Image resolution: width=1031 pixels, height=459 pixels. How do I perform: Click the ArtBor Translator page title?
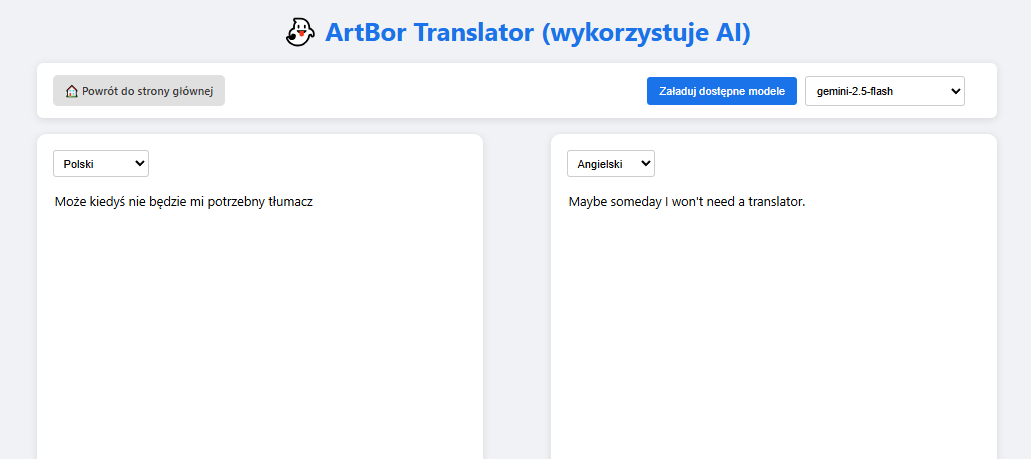coord(538,32)
